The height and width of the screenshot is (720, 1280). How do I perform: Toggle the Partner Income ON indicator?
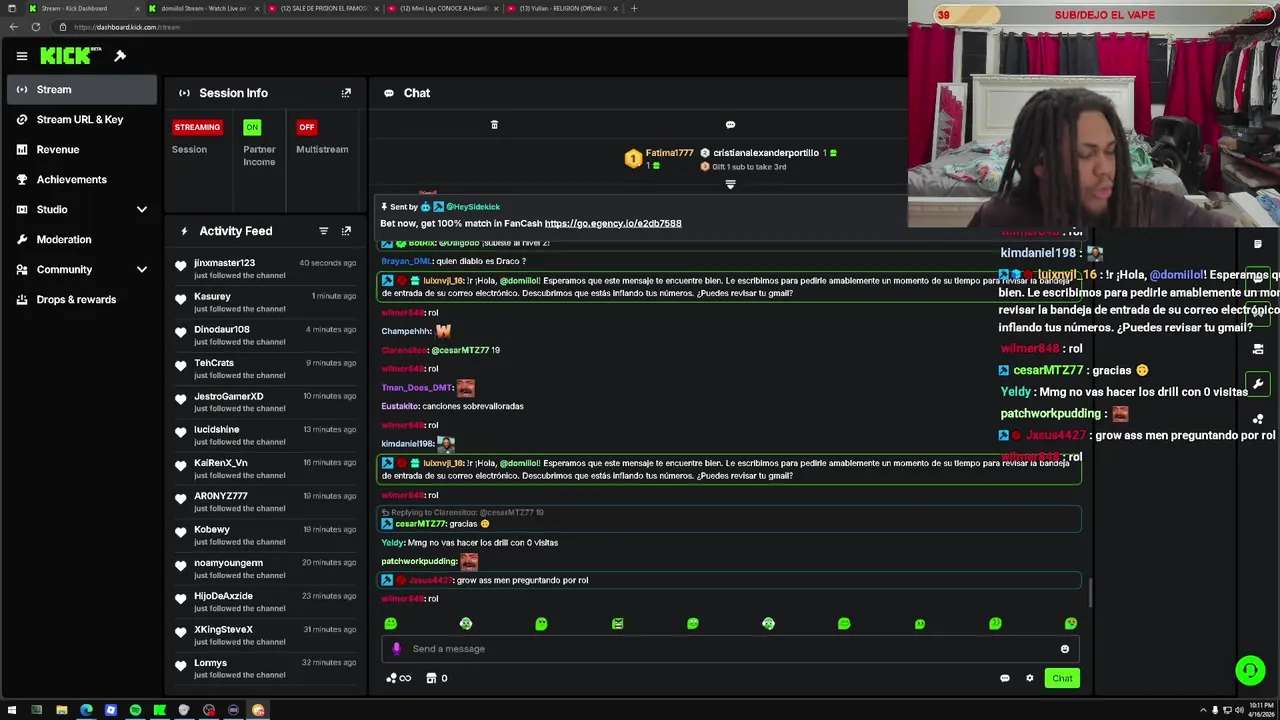point(252,127)
